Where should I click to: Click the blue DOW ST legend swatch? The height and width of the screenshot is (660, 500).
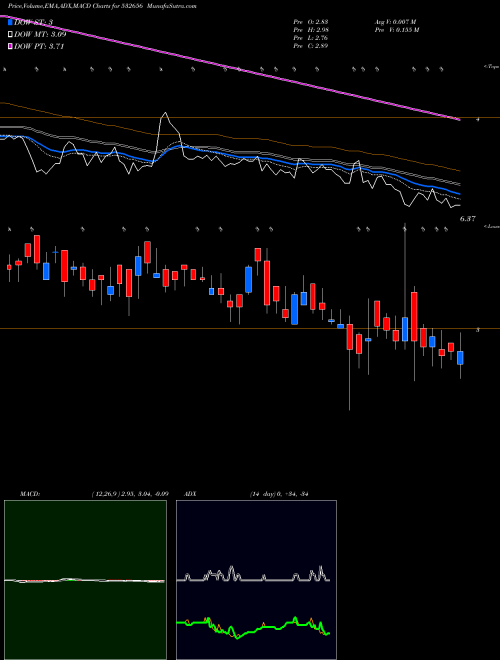(x=11, y=22)
